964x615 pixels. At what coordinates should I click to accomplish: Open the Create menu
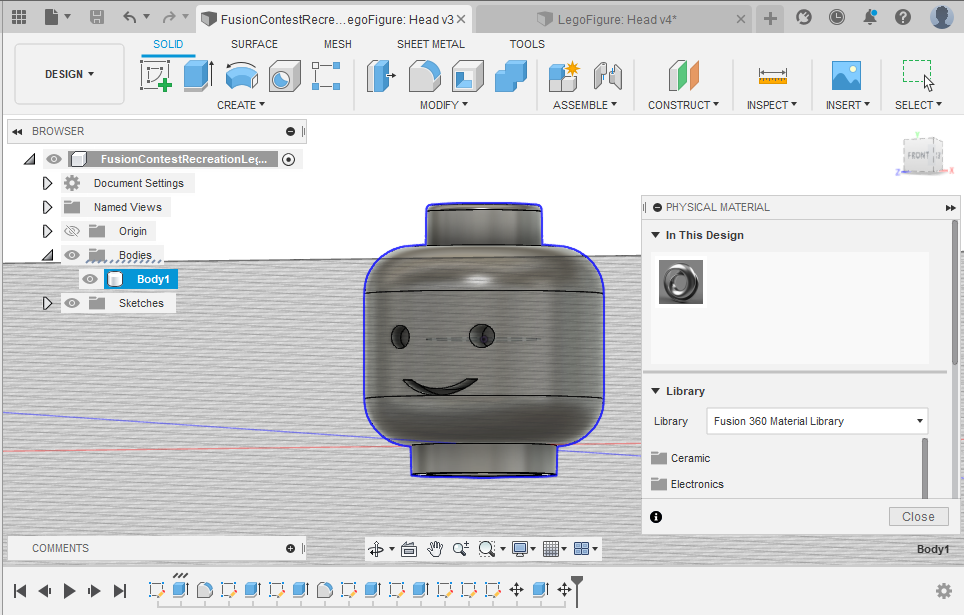point(241,105)
